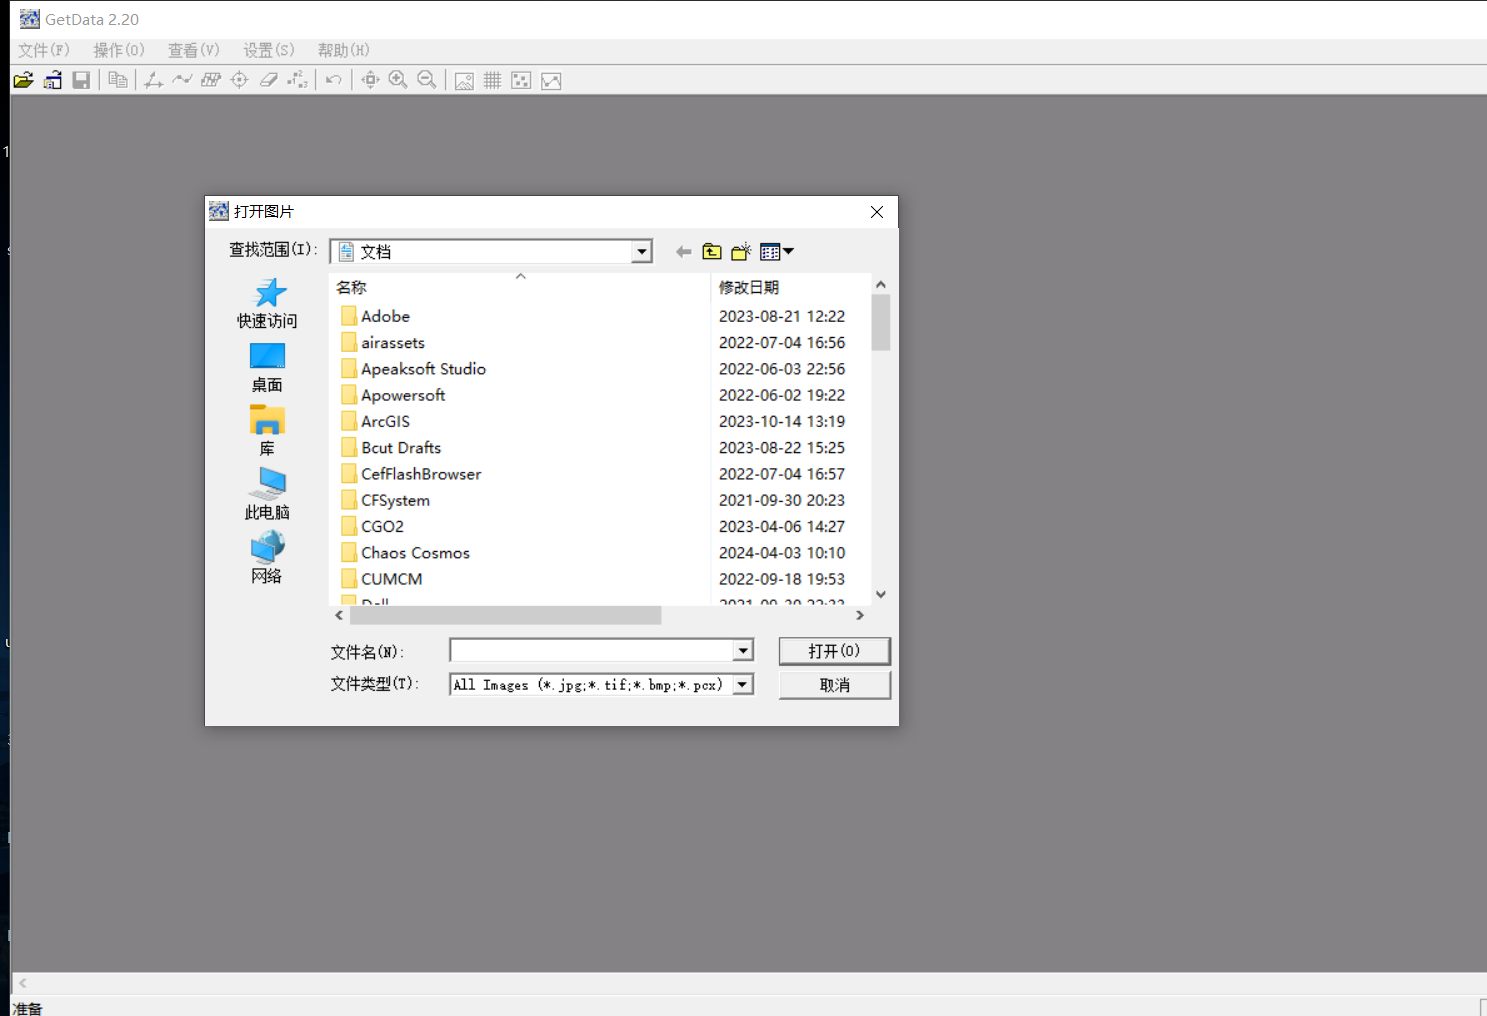
Task: Click the Open workspace toolbar icon
Action: tap(53, 80)
